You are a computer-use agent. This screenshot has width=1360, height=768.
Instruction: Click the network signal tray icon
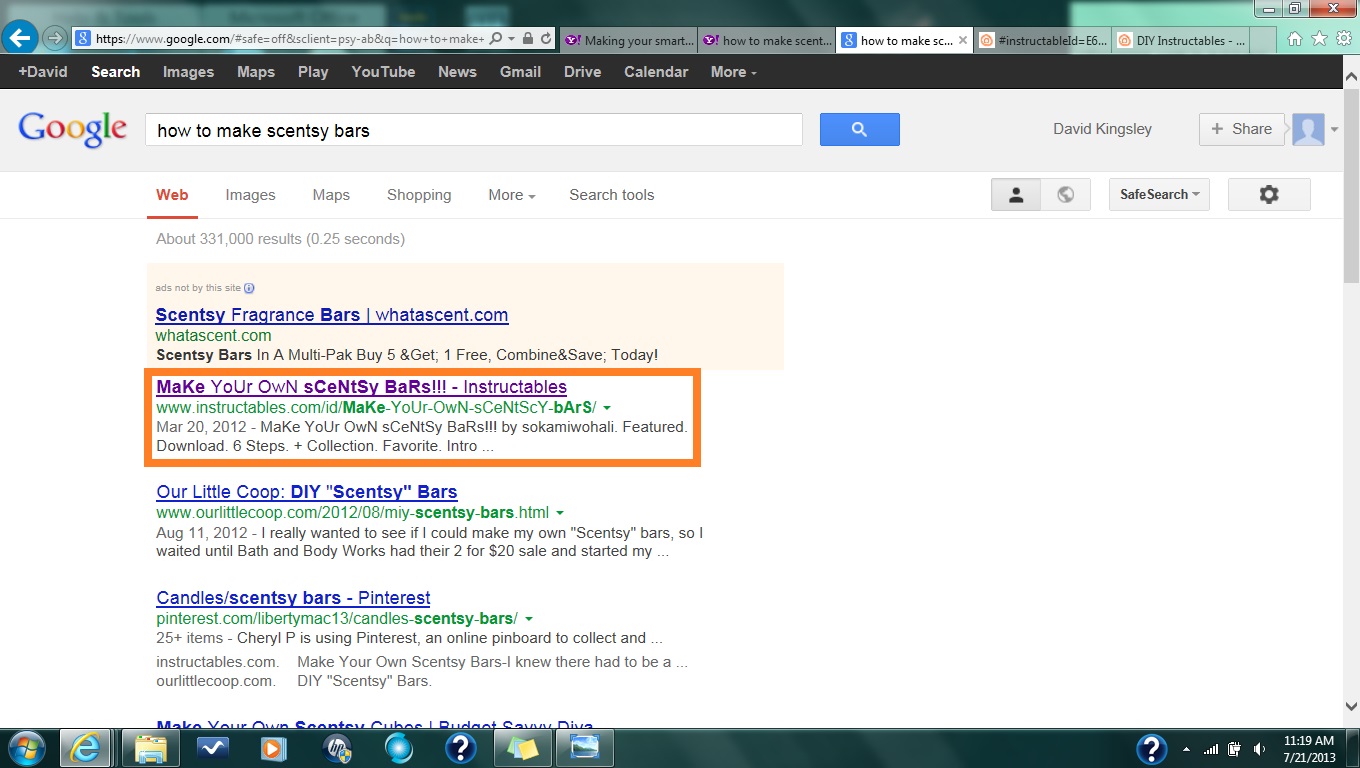(x=1211, y=749)
